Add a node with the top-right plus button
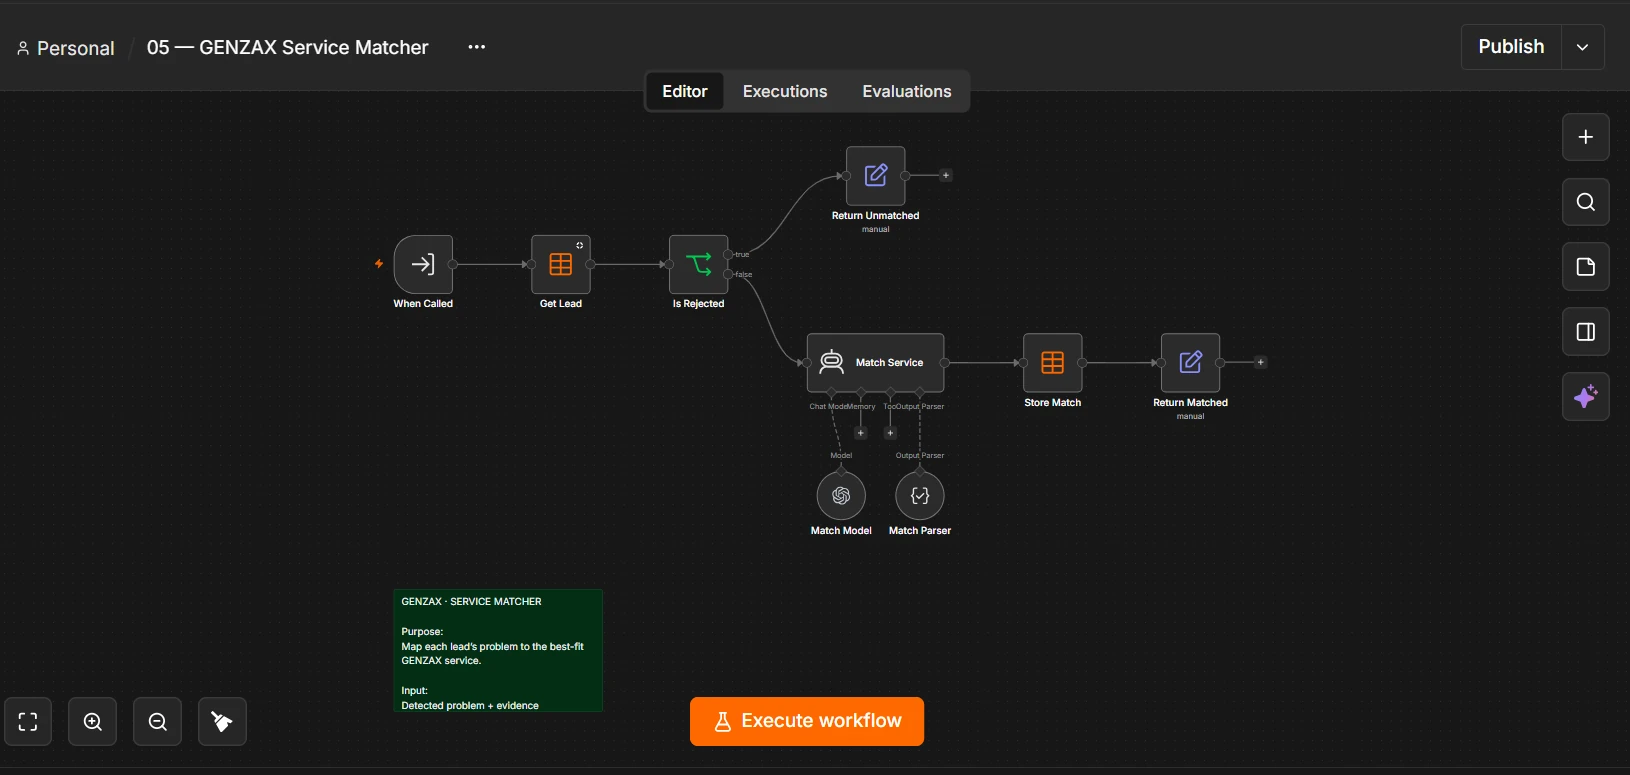This screenshot has height=775, width=1630. [x=1586, y=137]
